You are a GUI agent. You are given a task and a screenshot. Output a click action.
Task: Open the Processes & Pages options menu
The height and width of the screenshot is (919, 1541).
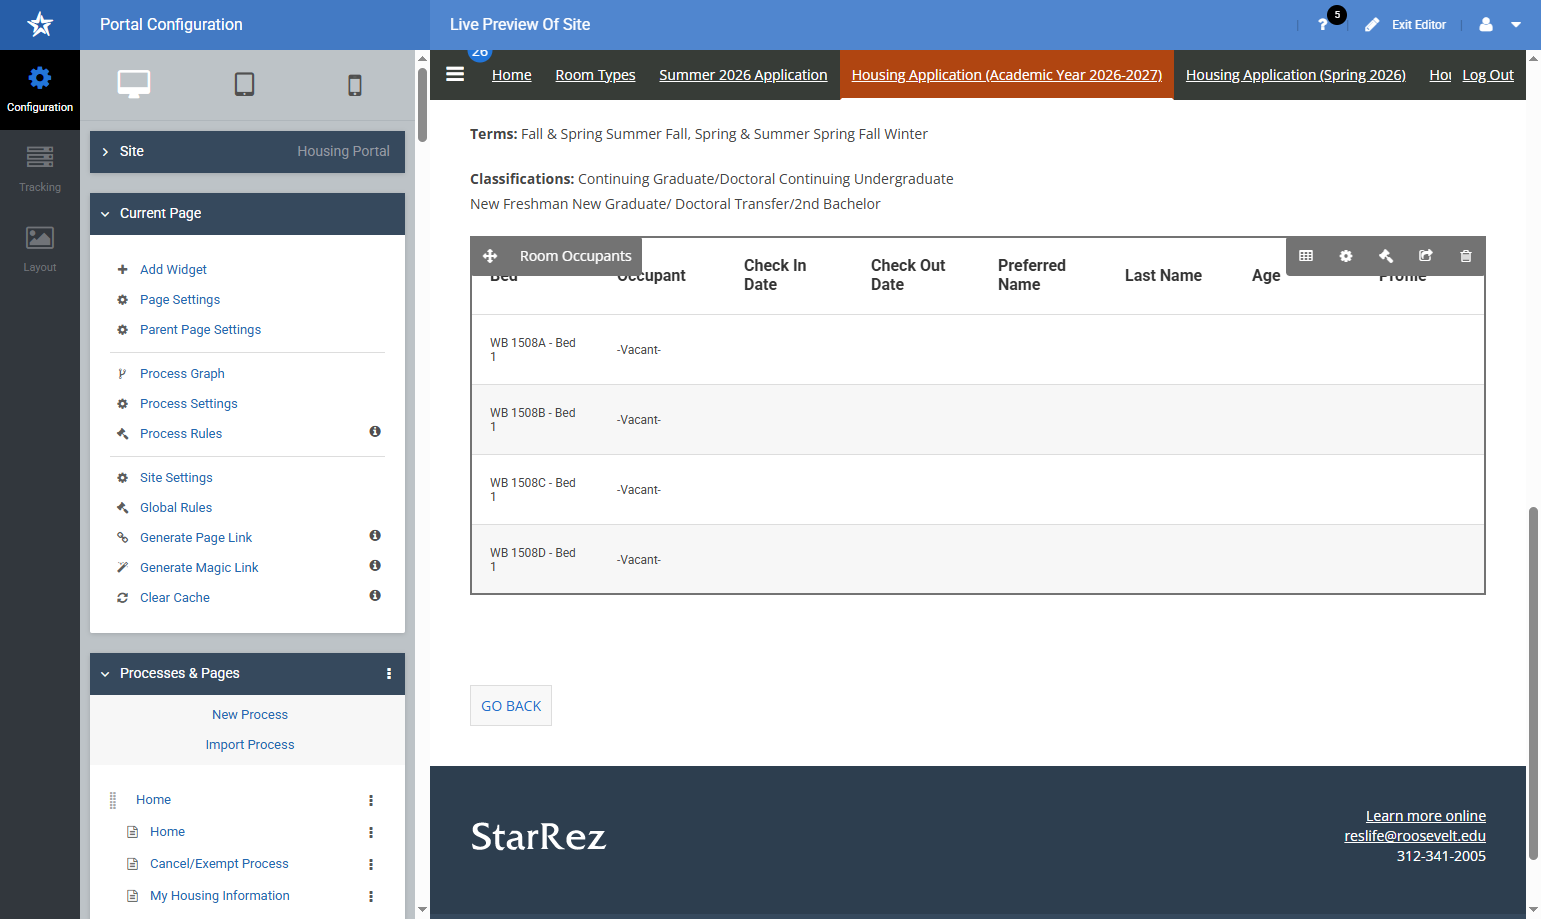pyautogui.click(x=389, y=674)
